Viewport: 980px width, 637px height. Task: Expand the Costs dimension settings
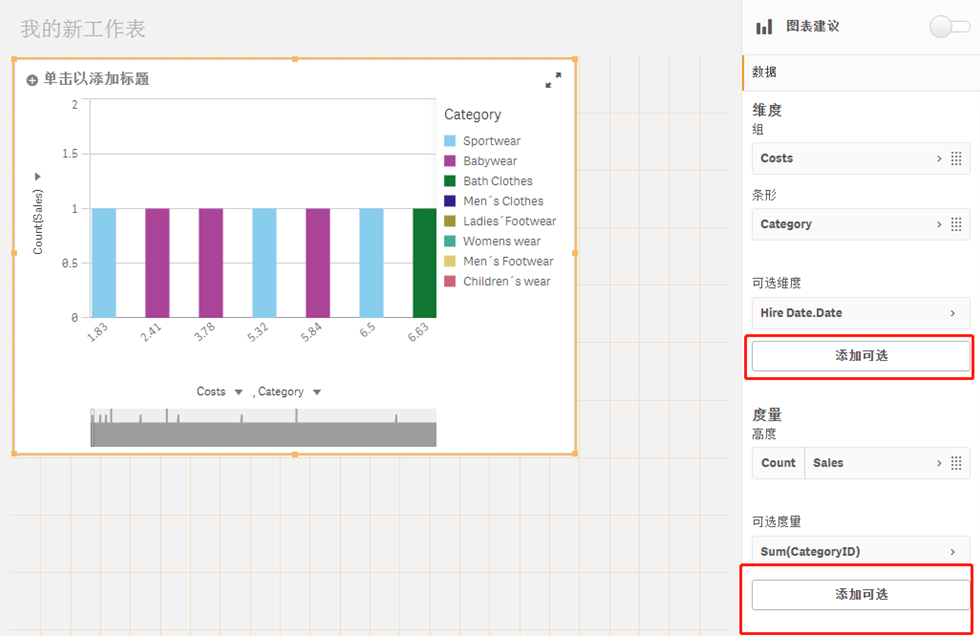(939, 159)
